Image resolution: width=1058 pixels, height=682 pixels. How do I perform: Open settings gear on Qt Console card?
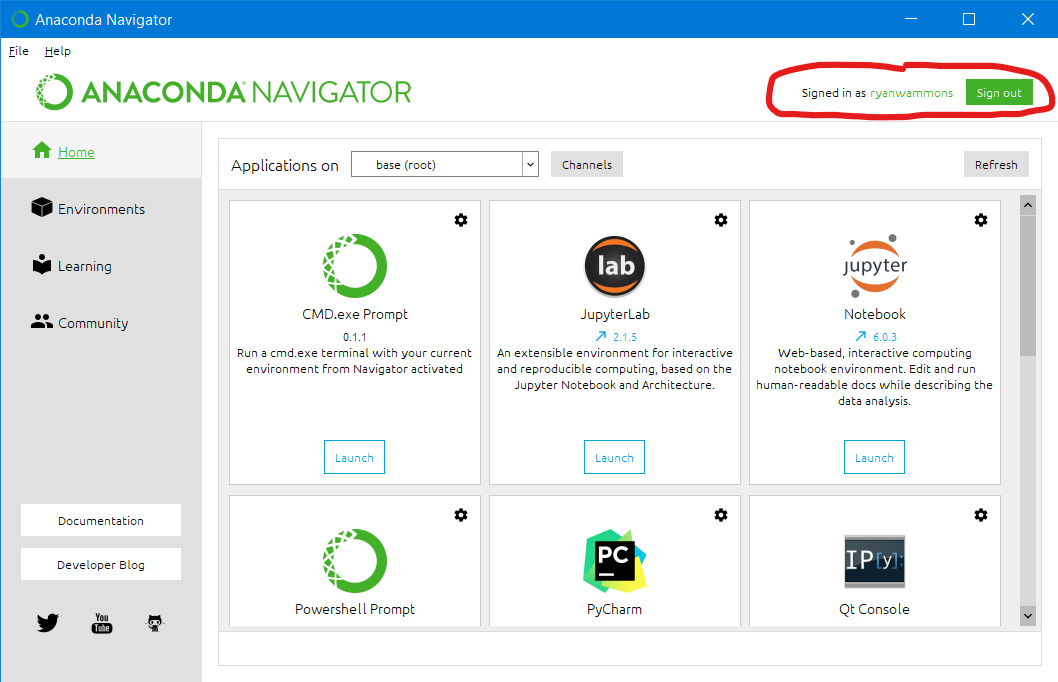click(x=981, y=515)
